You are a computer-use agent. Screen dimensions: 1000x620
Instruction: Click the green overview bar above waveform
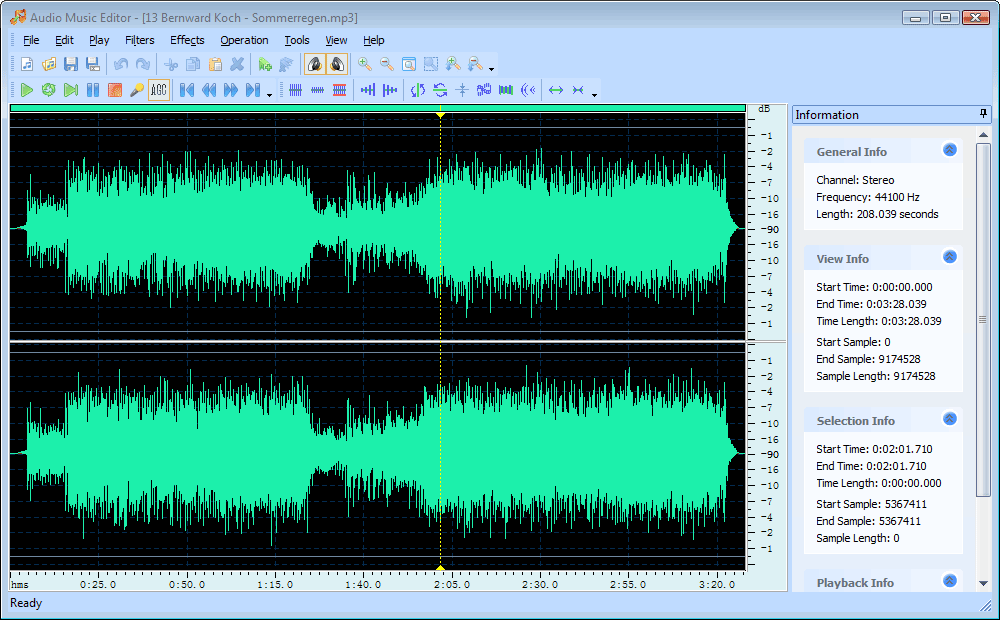pos(378,108)
